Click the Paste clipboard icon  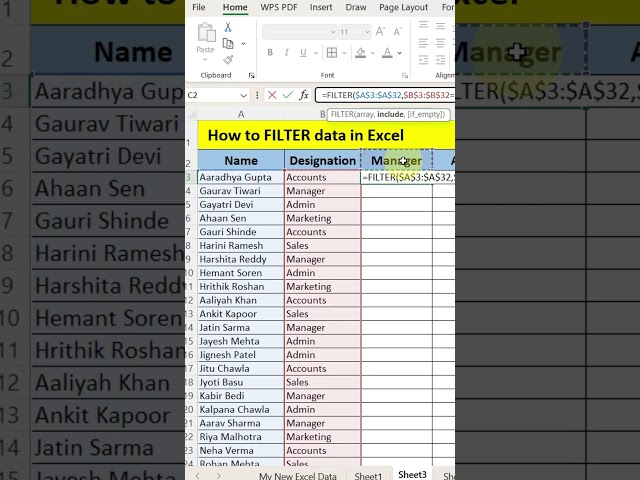tap(206, 33)
